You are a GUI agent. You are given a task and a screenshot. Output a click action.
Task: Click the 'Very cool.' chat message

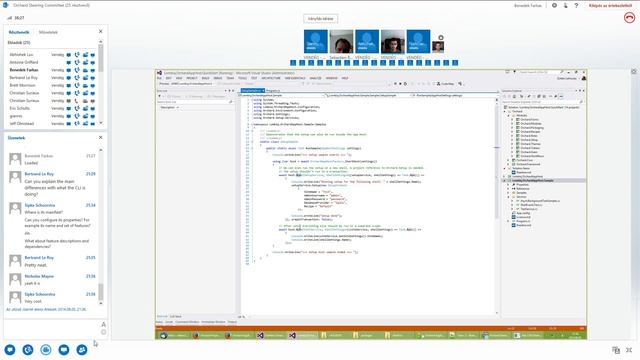[33, 301]
